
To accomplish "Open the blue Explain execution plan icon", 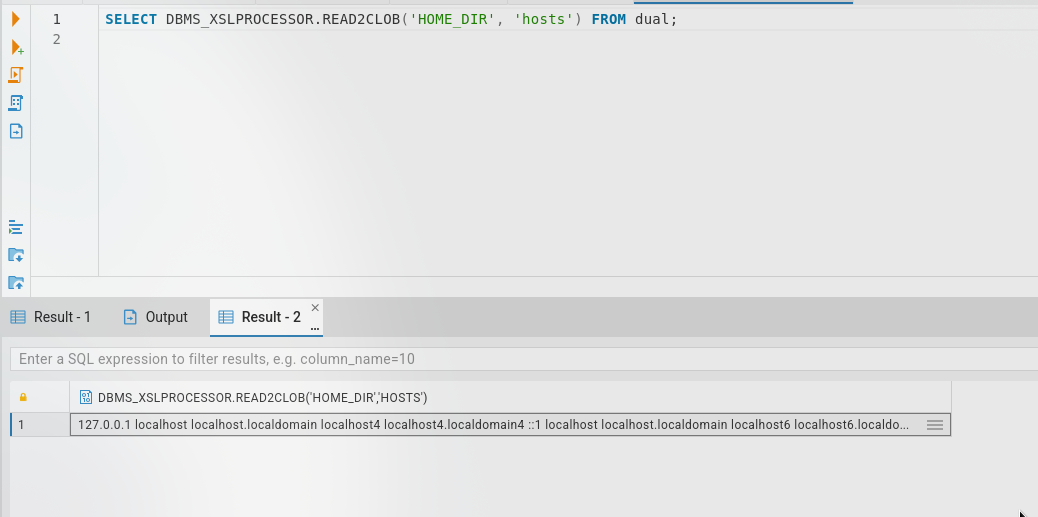I will point(16,103).
